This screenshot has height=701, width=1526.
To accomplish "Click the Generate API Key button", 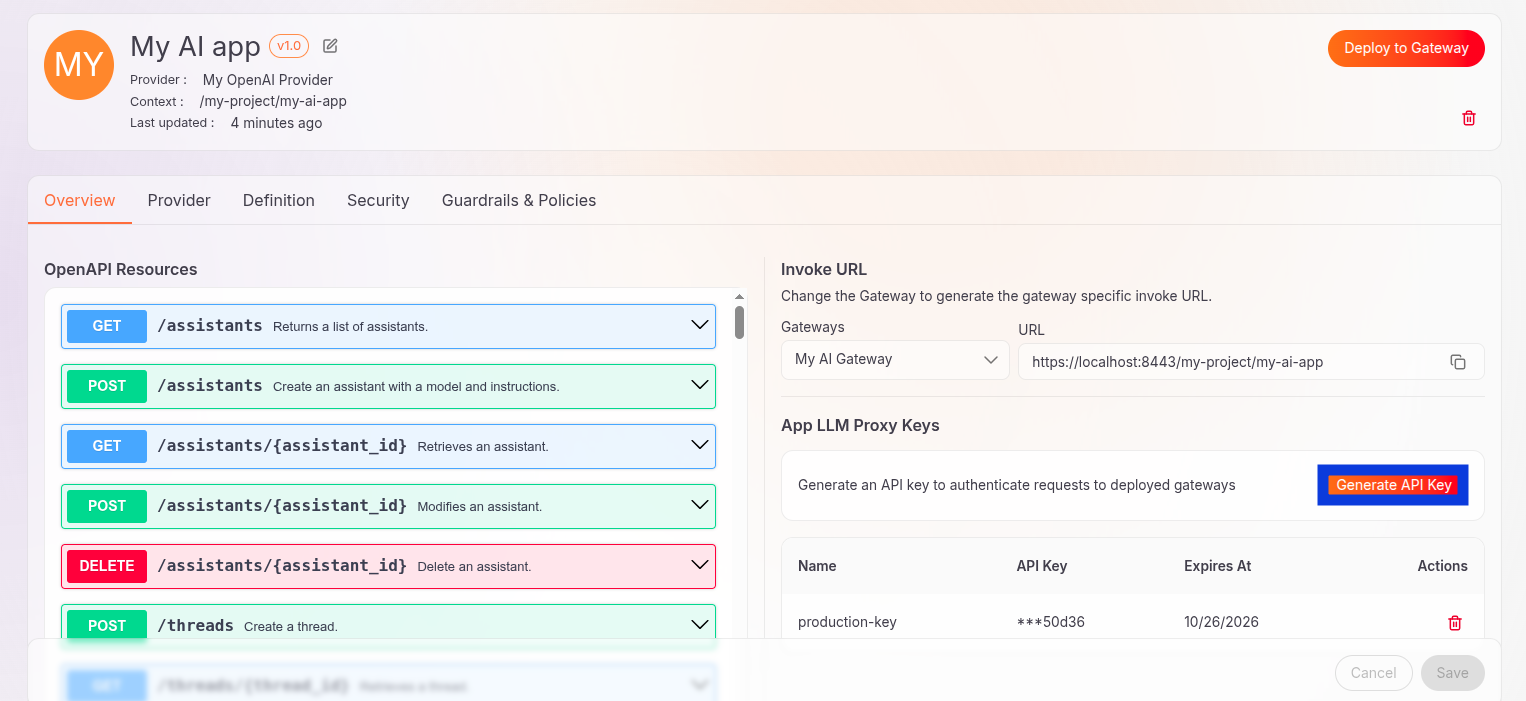I will (1393, 485).
